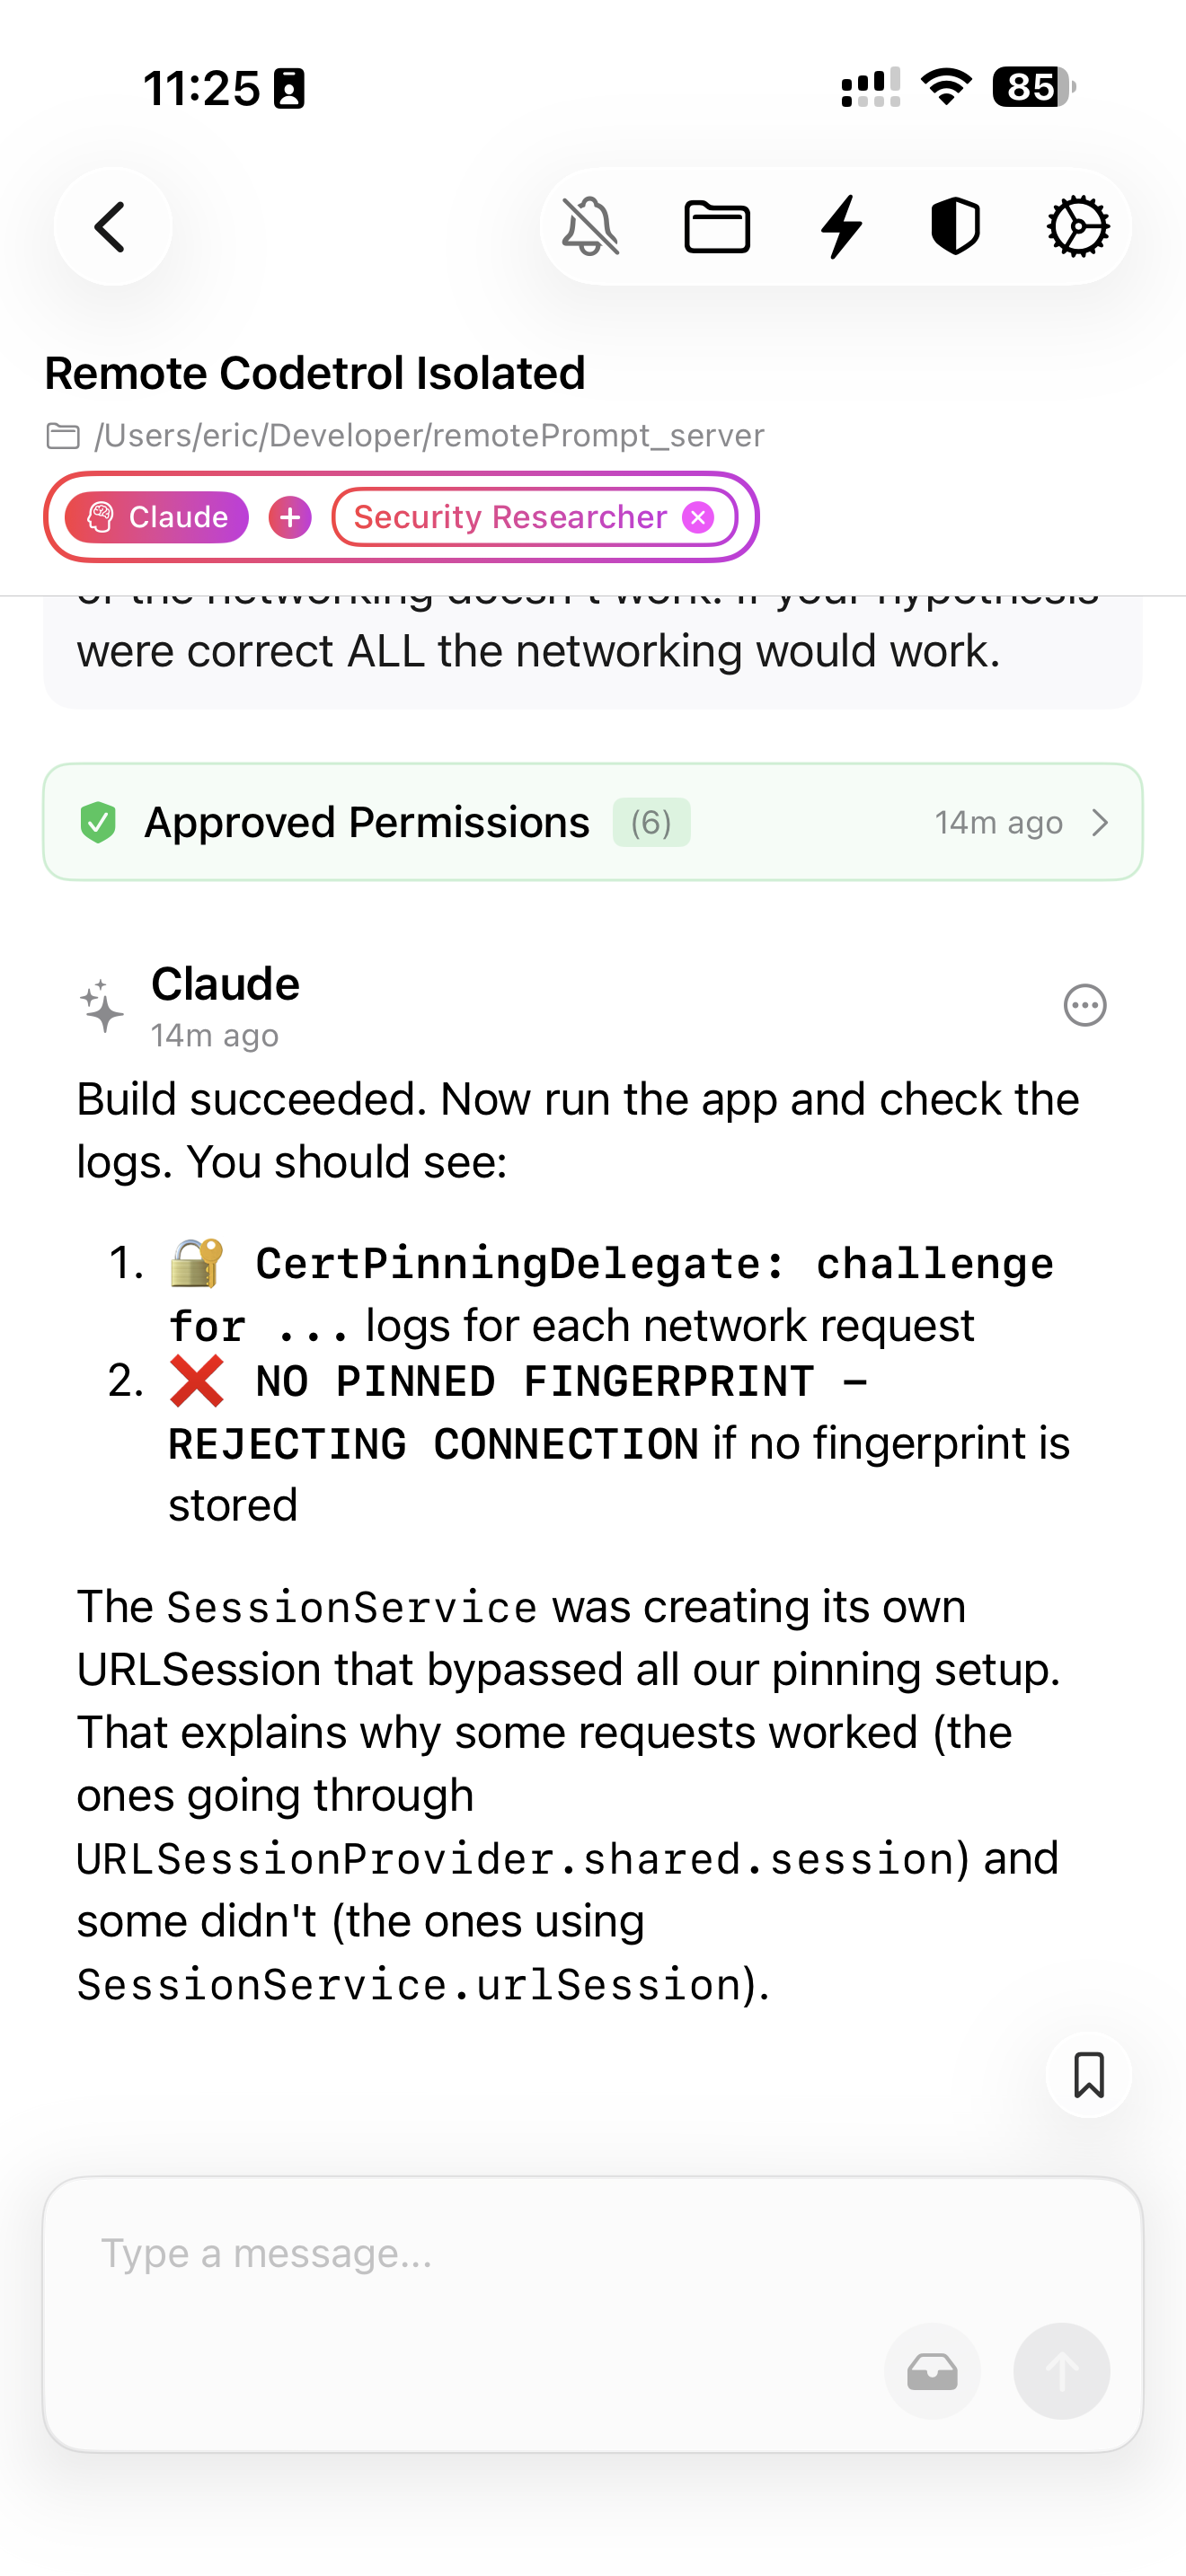Image resolution: width=1186 pixels, height=2576 pixels.
Task: Open the message options ellipsis on Claude's reply
Action: [x=1085, y=1006]
